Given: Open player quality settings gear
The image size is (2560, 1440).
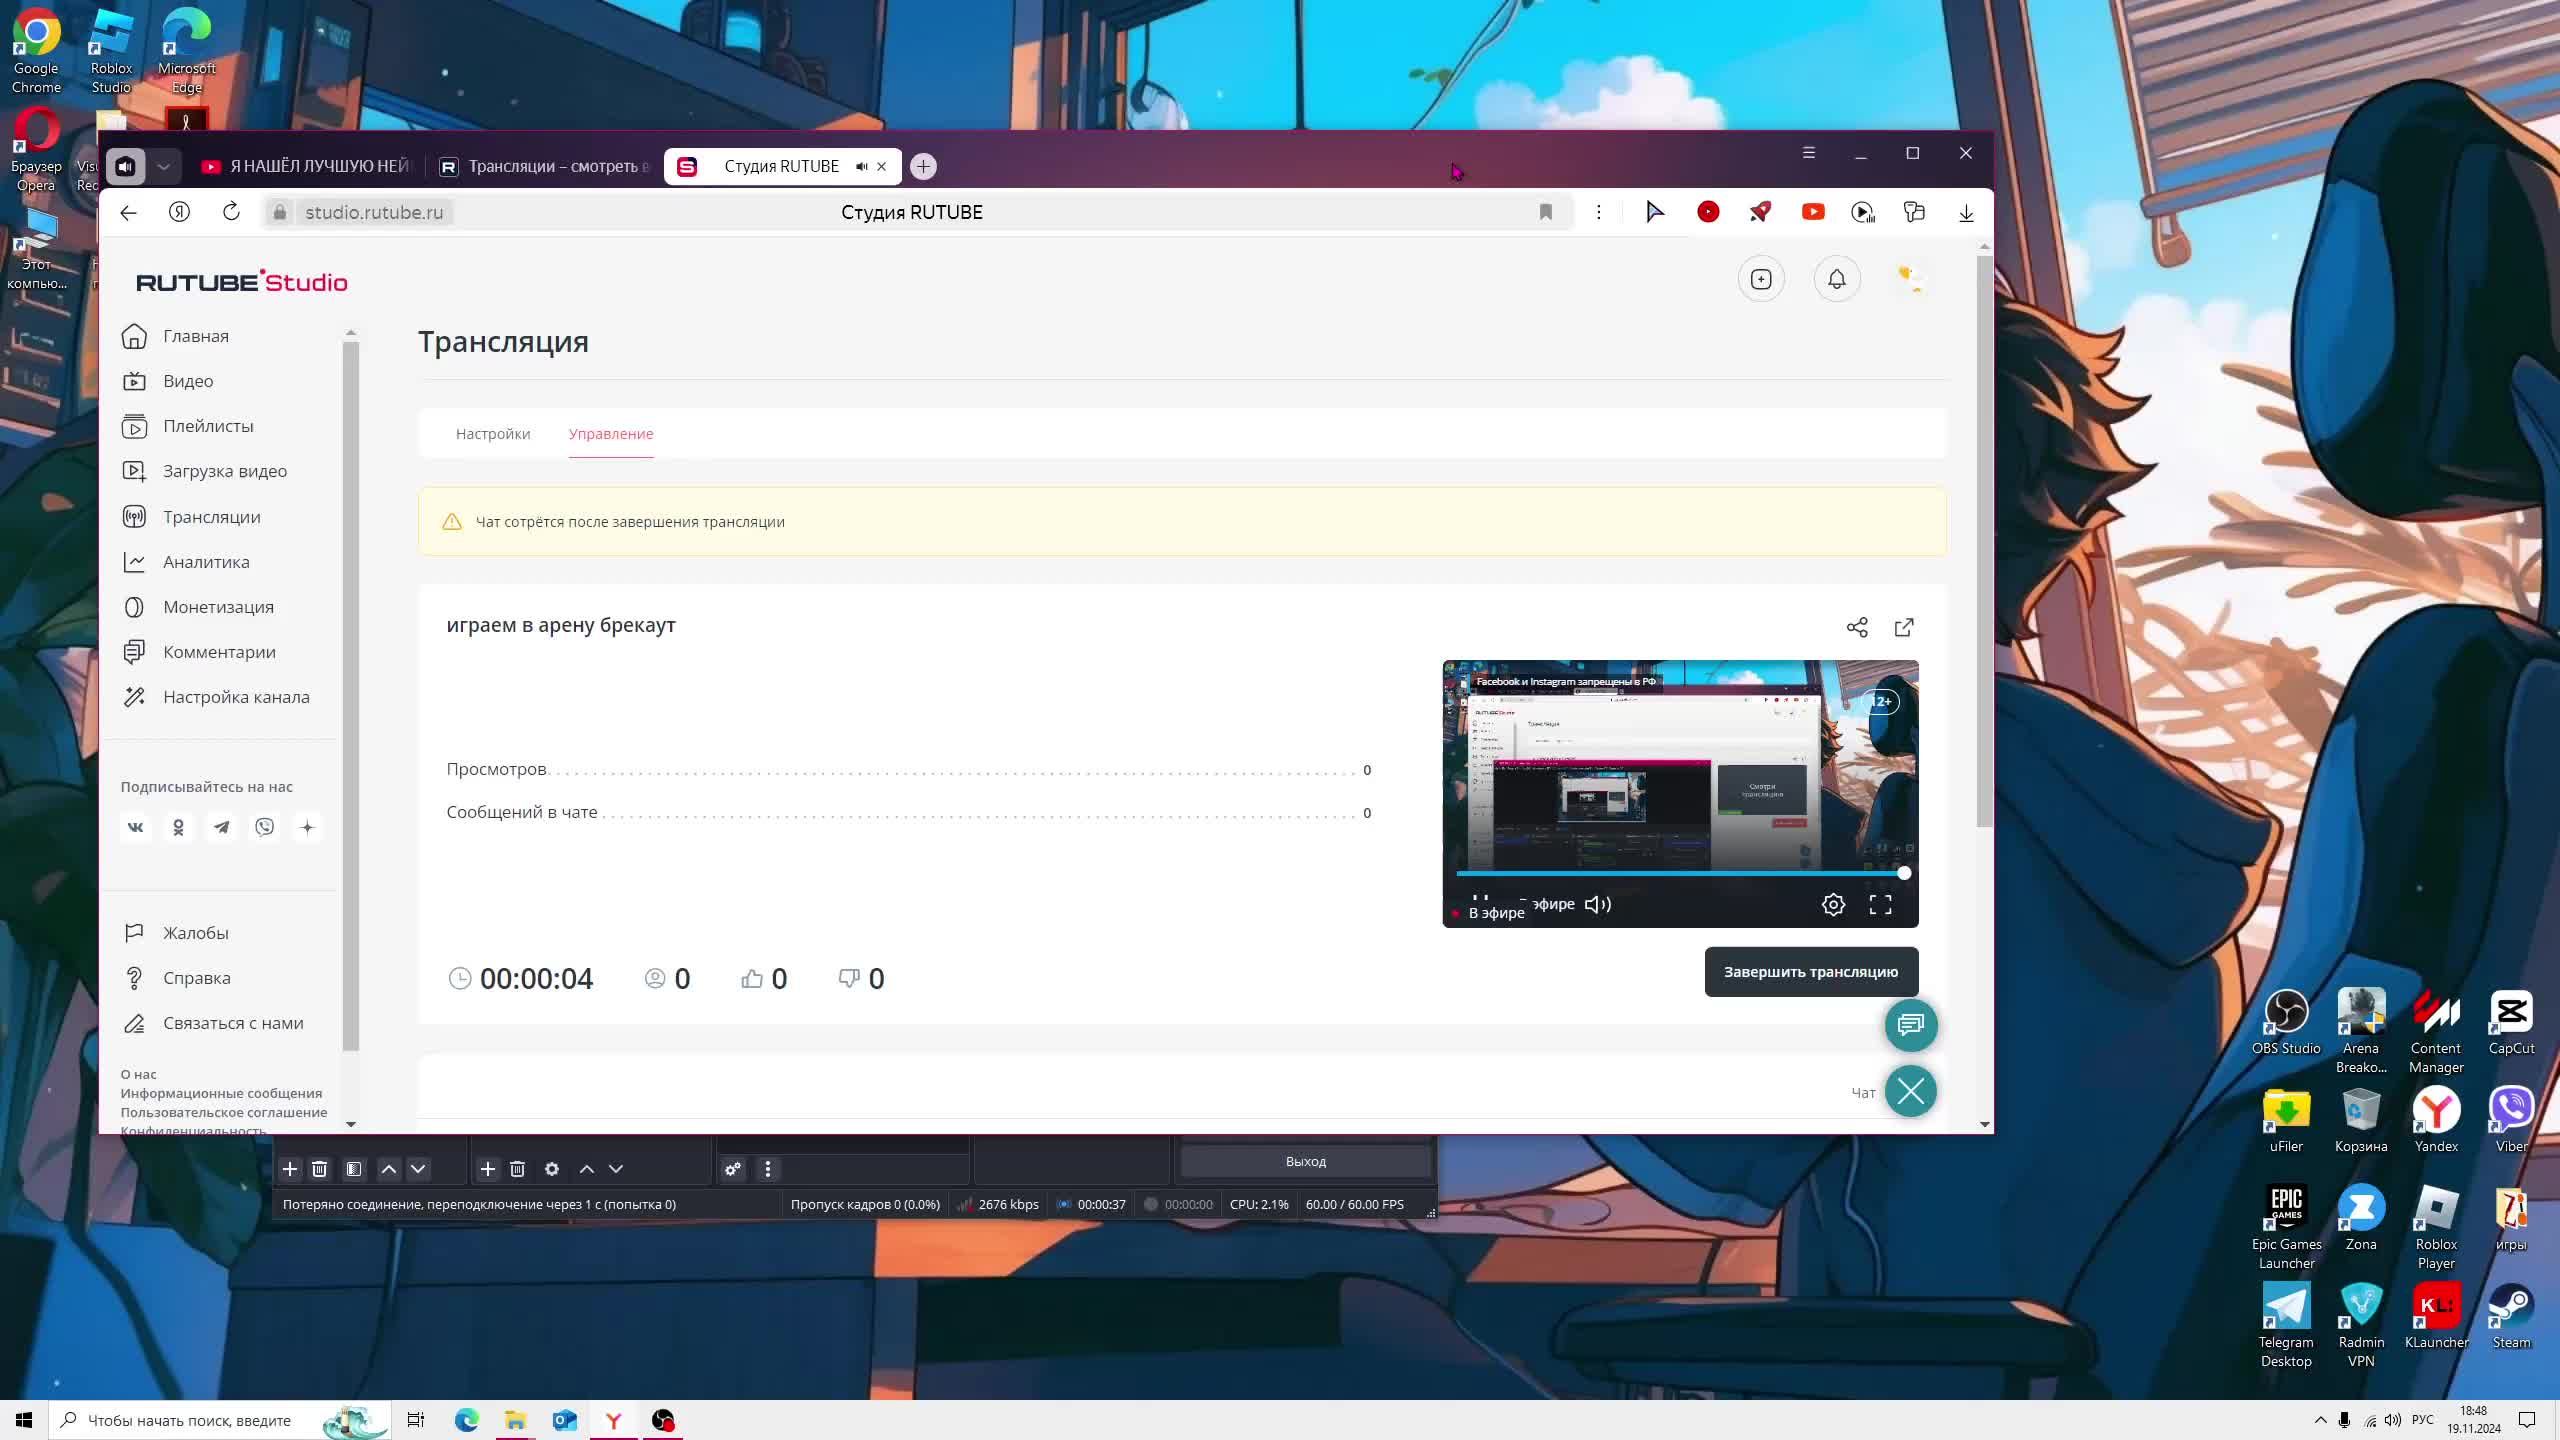Looking at the screenshot, I should pos(1833,904).
